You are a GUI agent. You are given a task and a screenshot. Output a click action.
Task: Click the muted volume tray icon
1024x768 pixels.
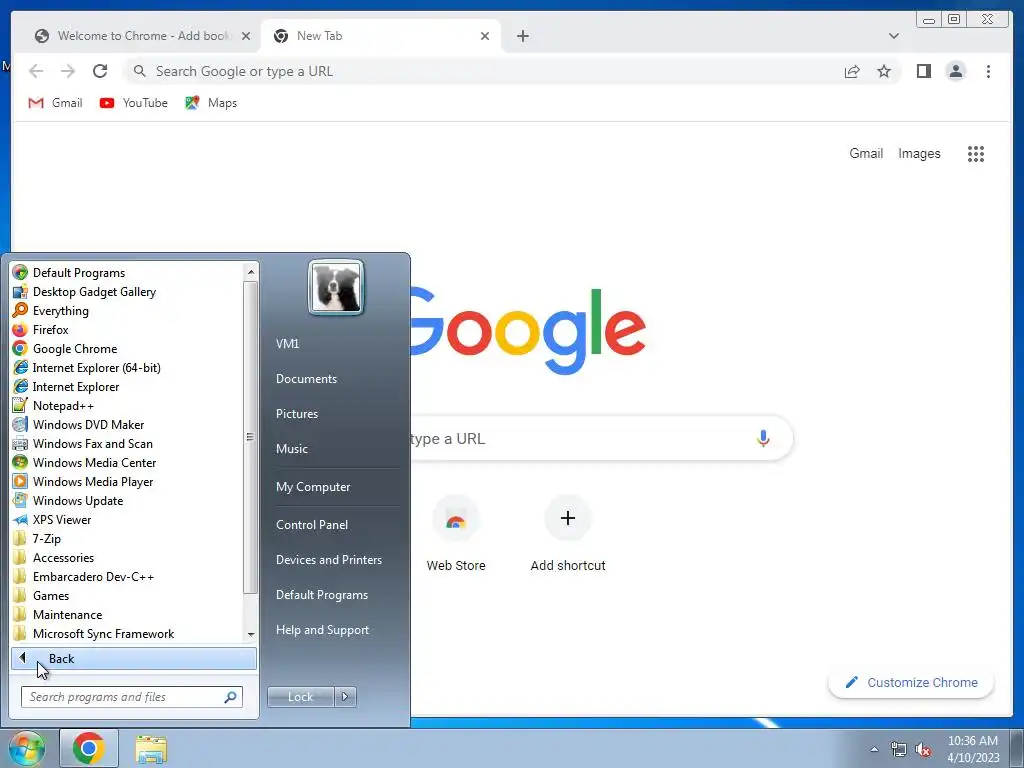[x=922, y=750]
